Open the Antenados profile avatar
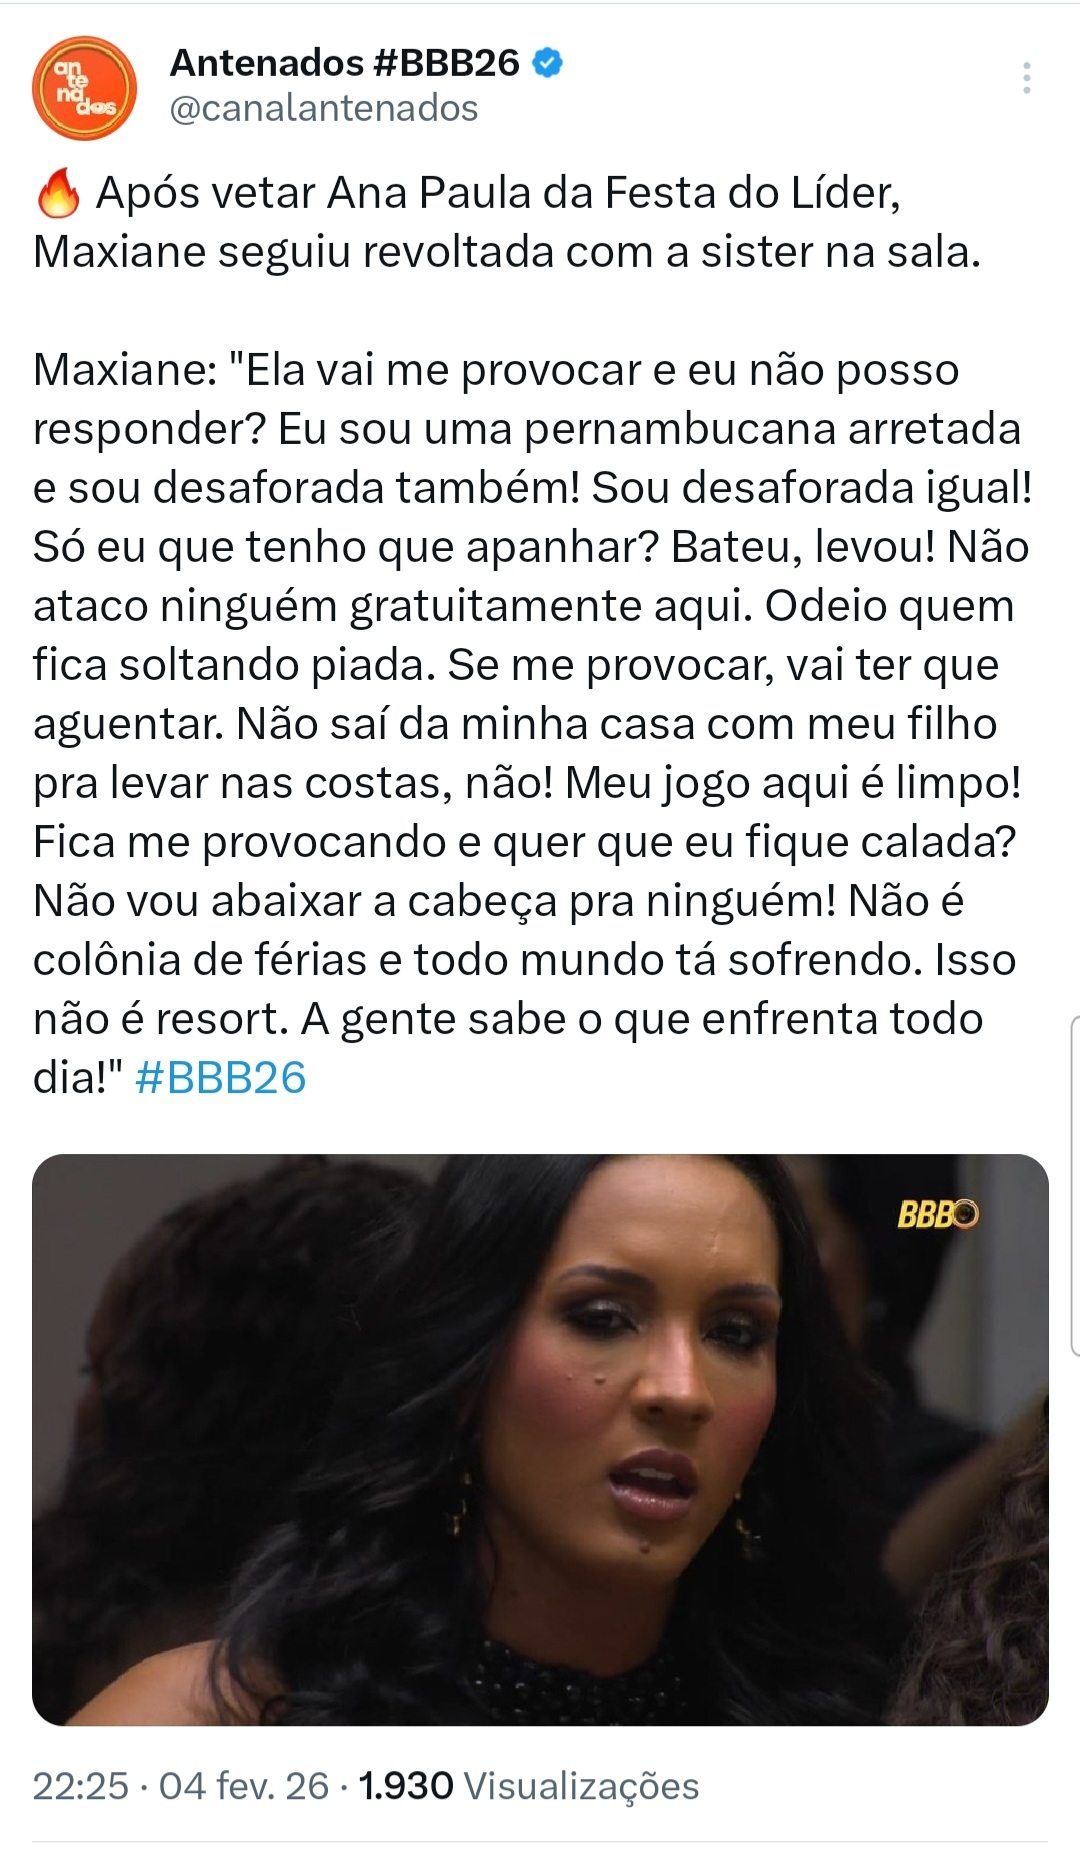The height and width of the screenshot is (1851, 1080). (x=84, y=88)
